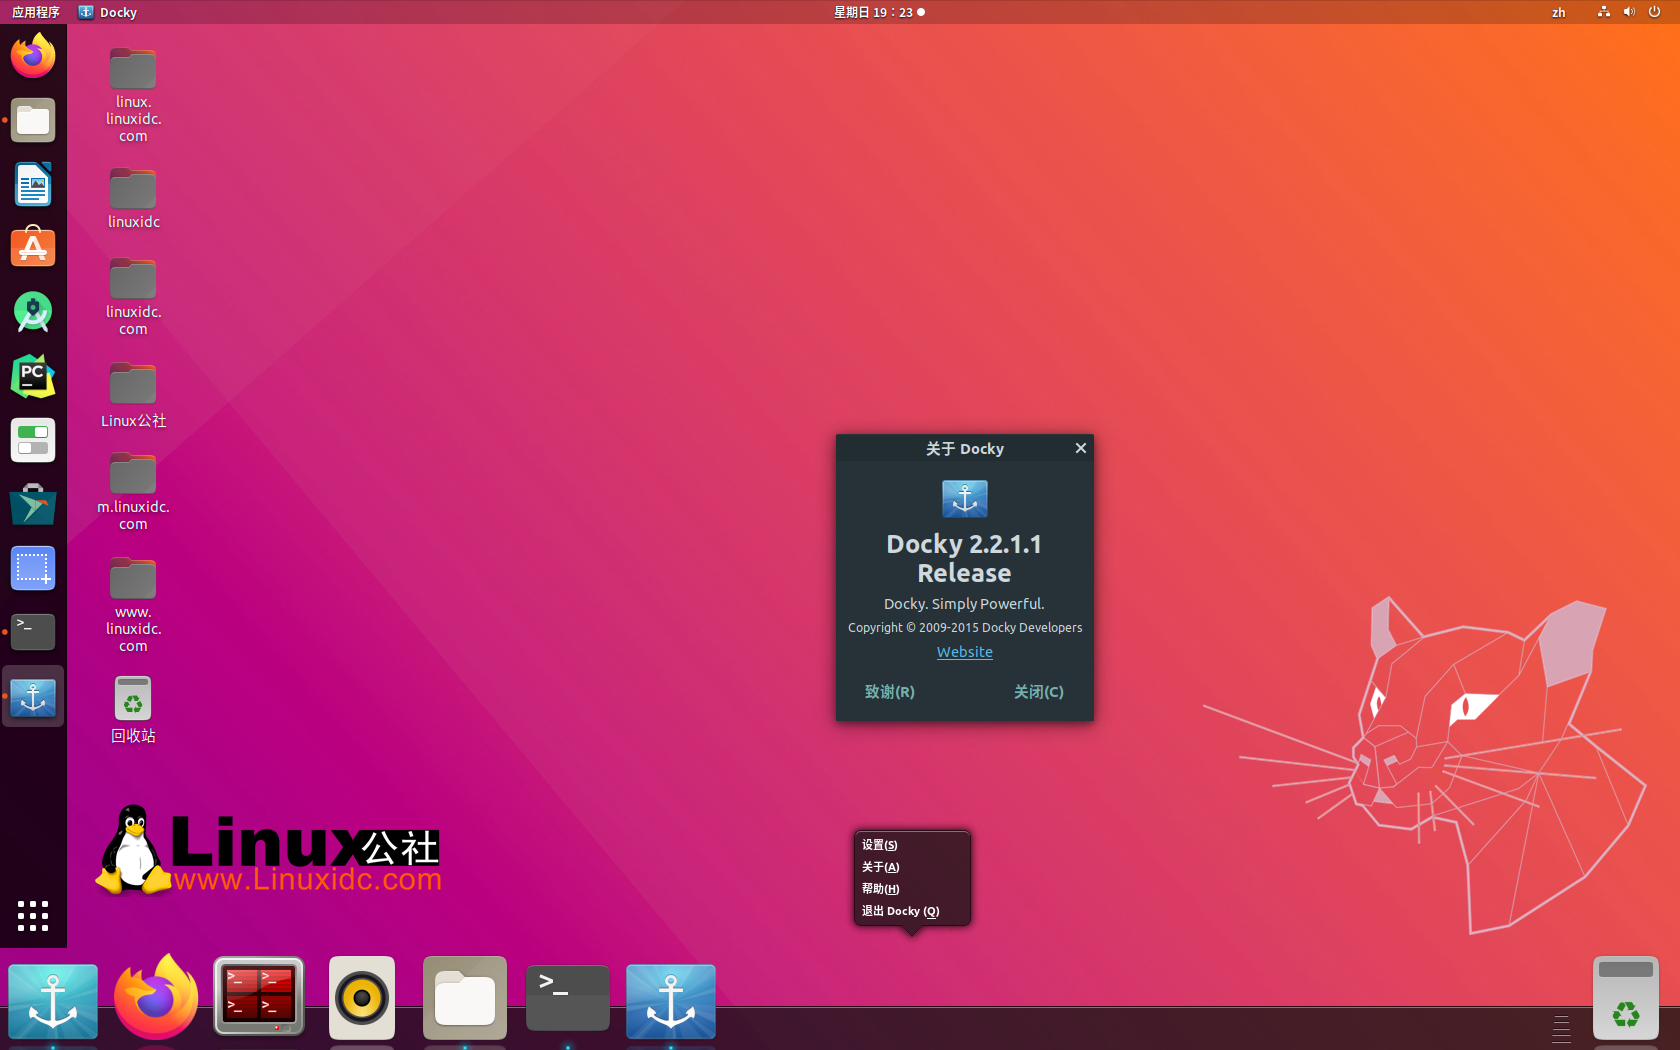
Task: Open the power menu at top right
Action: click(1657, 12)
